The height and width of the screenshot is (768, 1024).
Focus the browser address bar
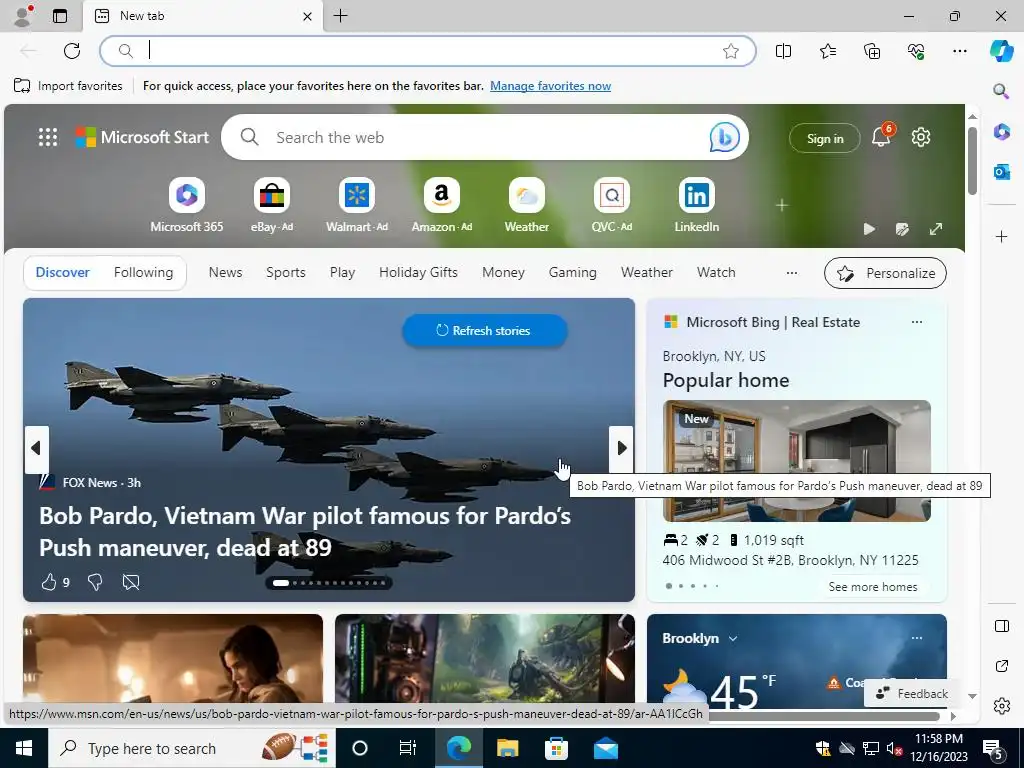428,51
